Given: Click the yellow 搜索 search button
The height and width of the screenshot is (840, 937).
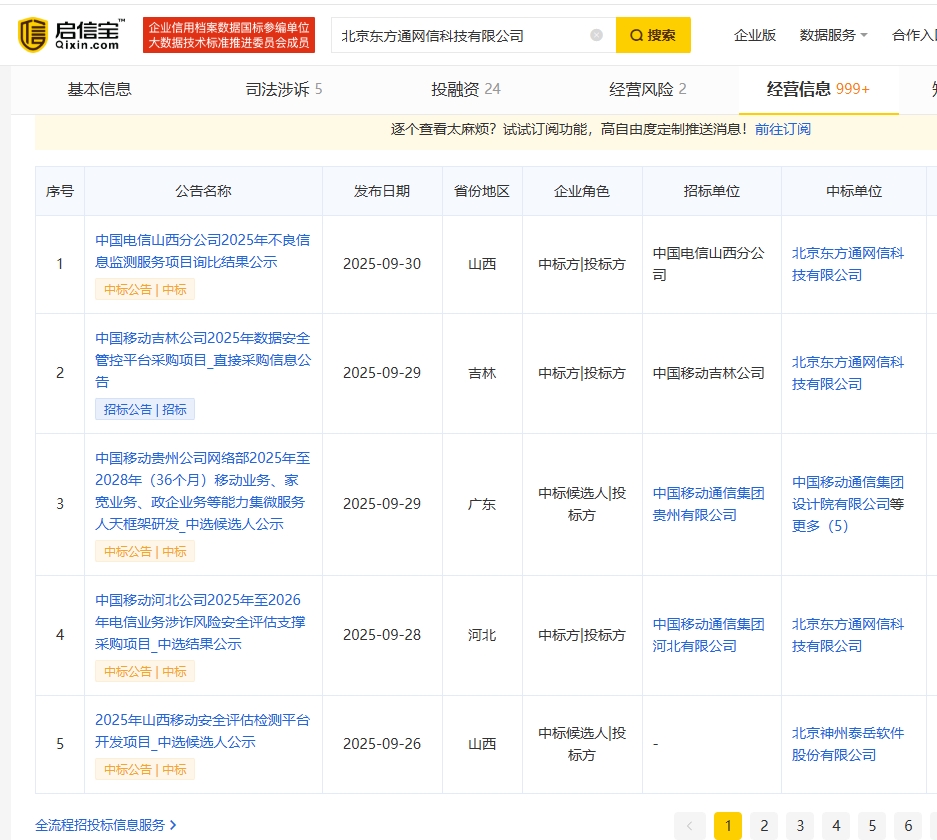Looking at the screenshot, I should 653,35.
